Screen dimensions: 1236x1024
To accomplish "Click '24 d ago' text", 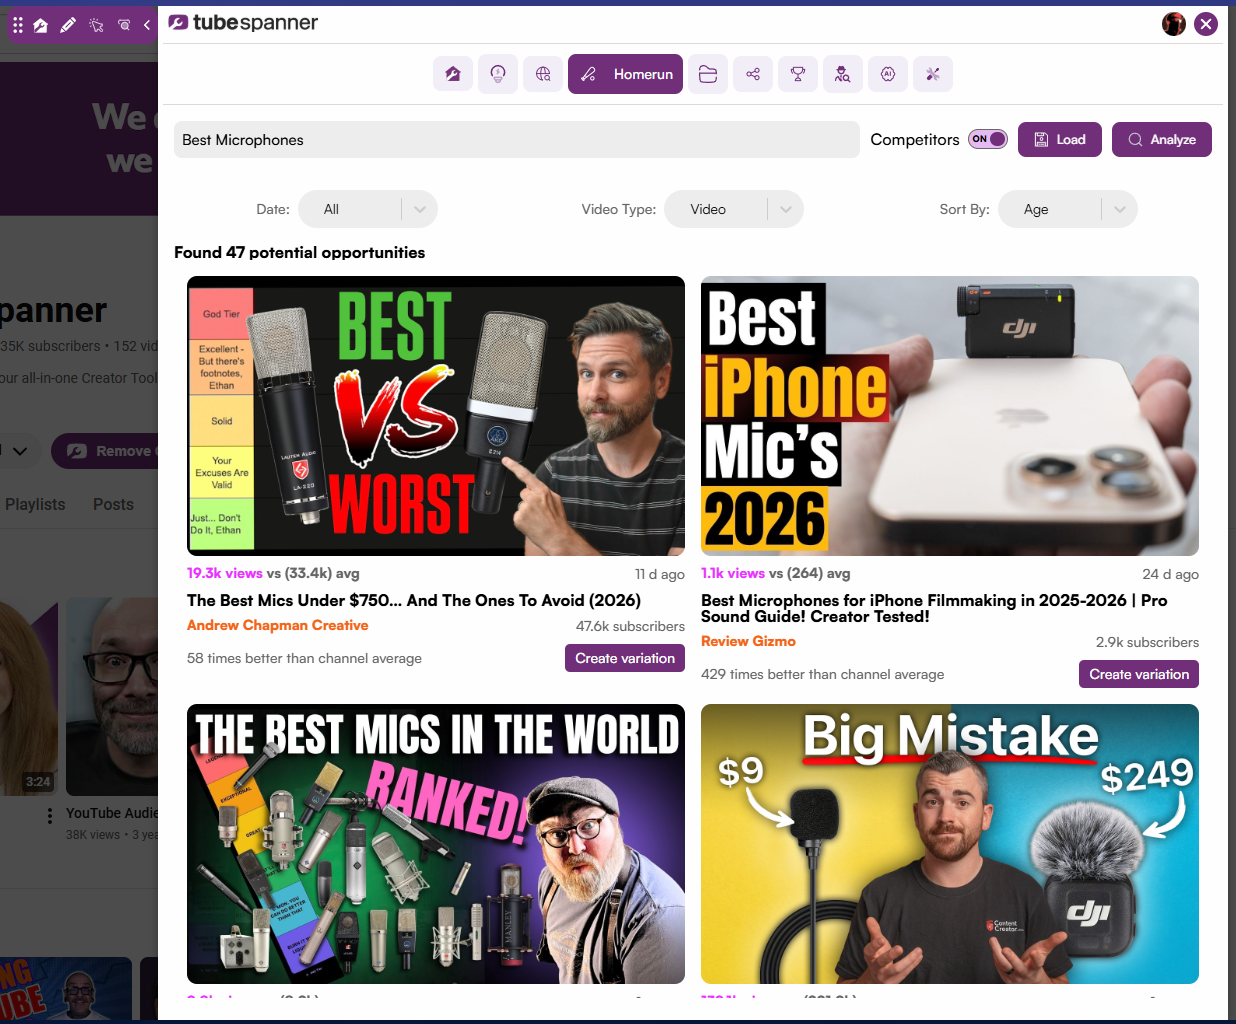I will coord(1170,574).
